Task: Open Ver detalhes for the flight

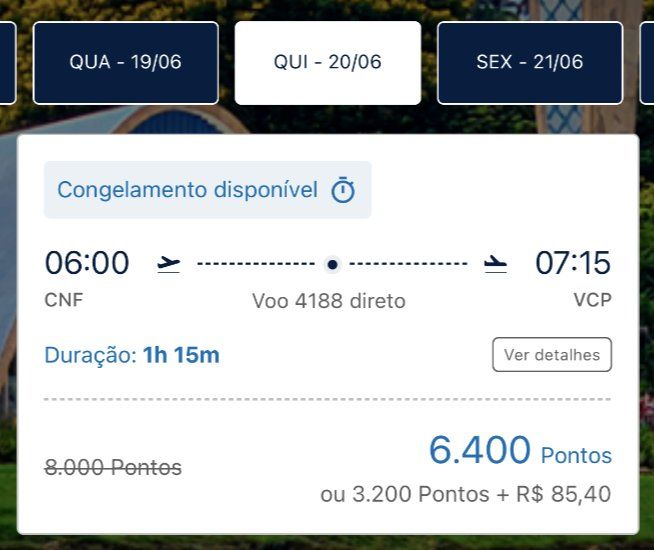Action: point(552,355)
